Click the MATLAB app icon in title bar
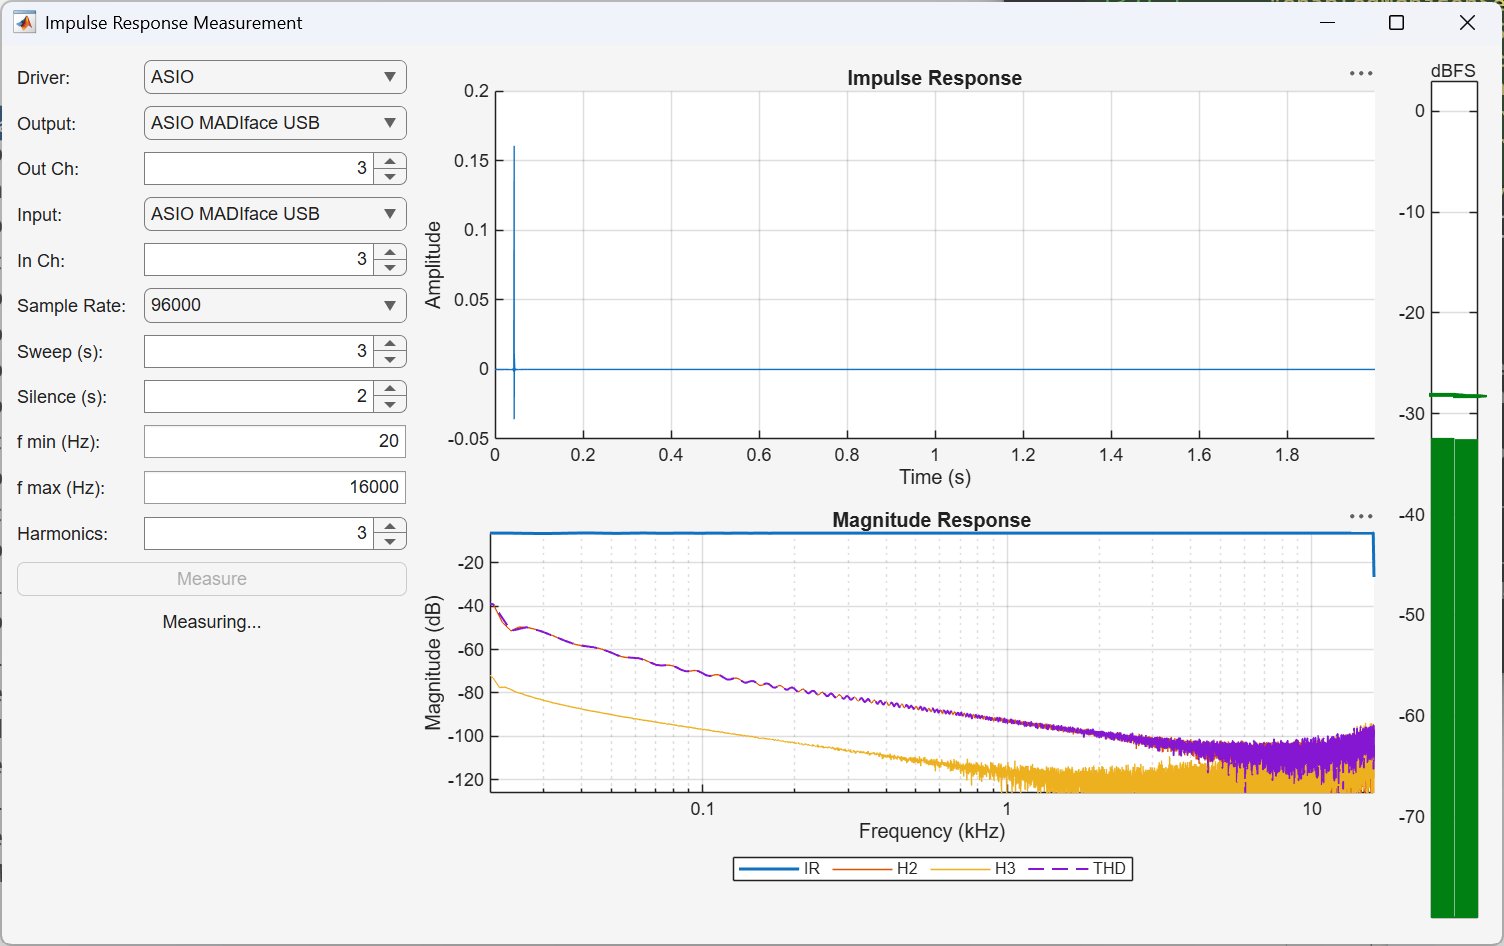The height and width of the screenshot is (946, 1504). point(24,22)
